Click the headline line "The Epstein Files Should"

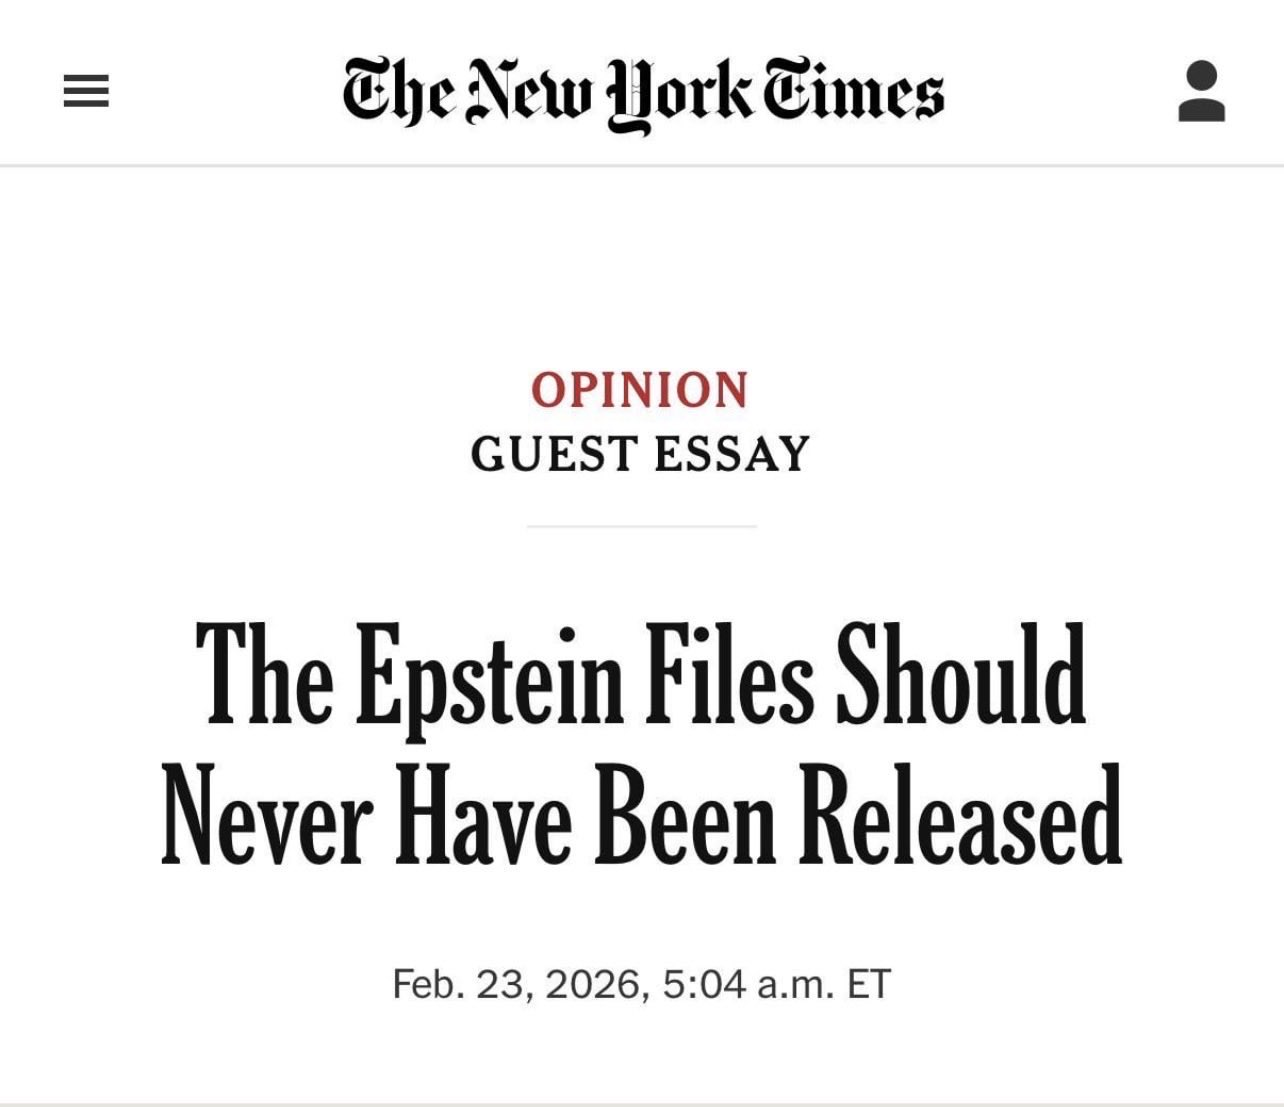641,676
